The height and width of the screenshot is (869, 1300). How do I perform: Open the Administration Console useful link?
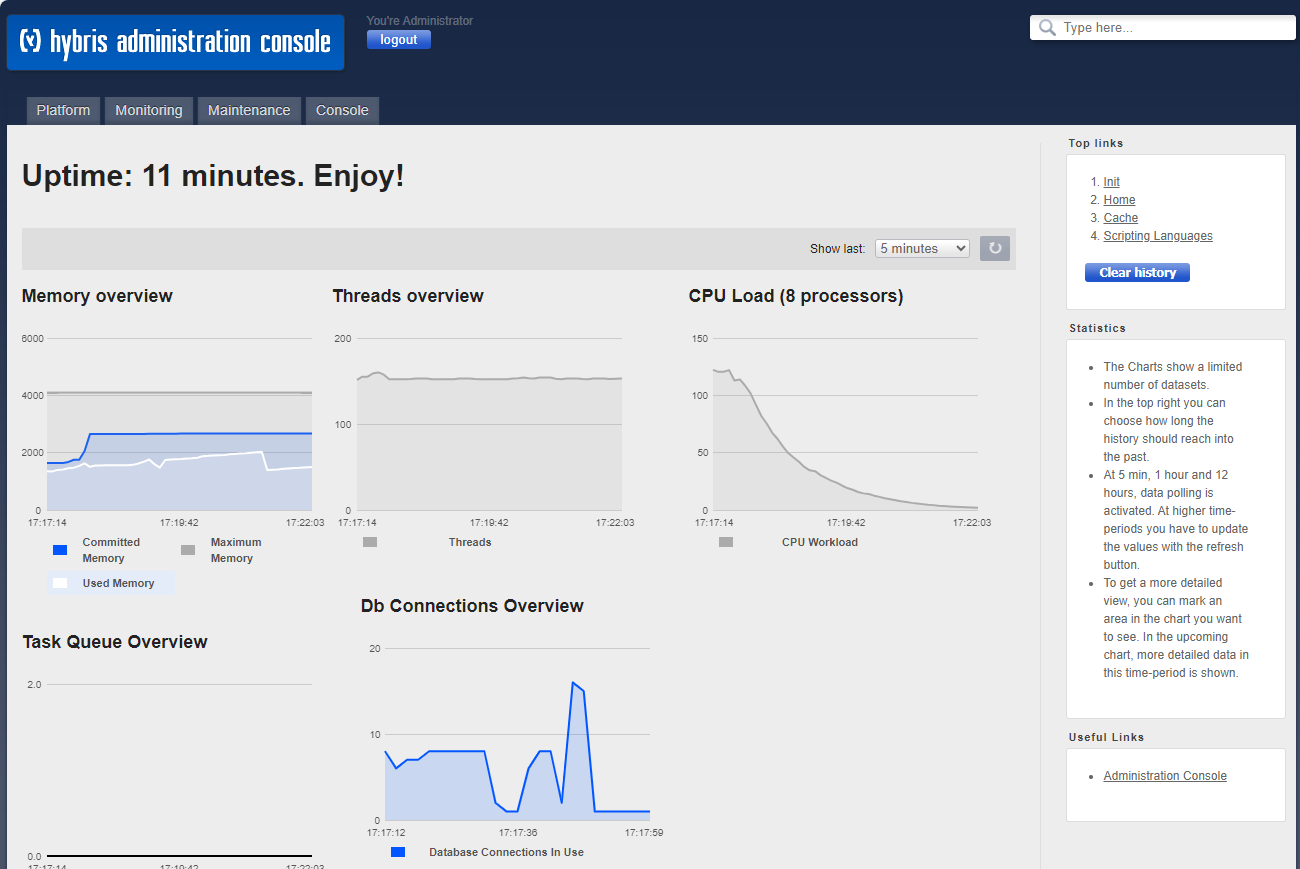pos(1165,776)
